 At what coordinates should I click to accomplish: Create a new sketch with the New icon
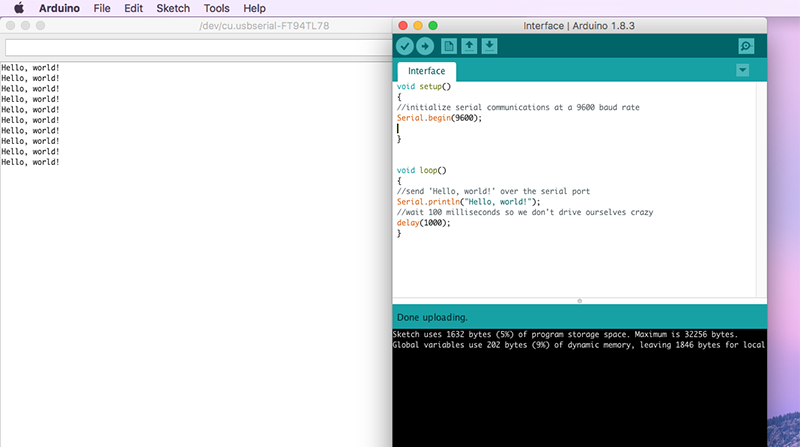(448, 46)
